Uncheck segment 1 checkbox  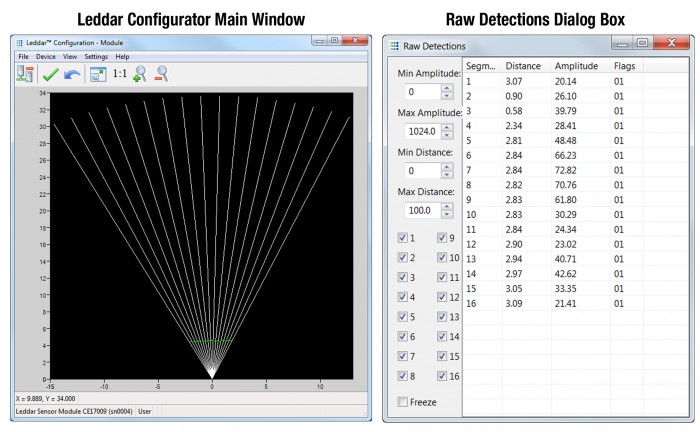click(403, 238)
